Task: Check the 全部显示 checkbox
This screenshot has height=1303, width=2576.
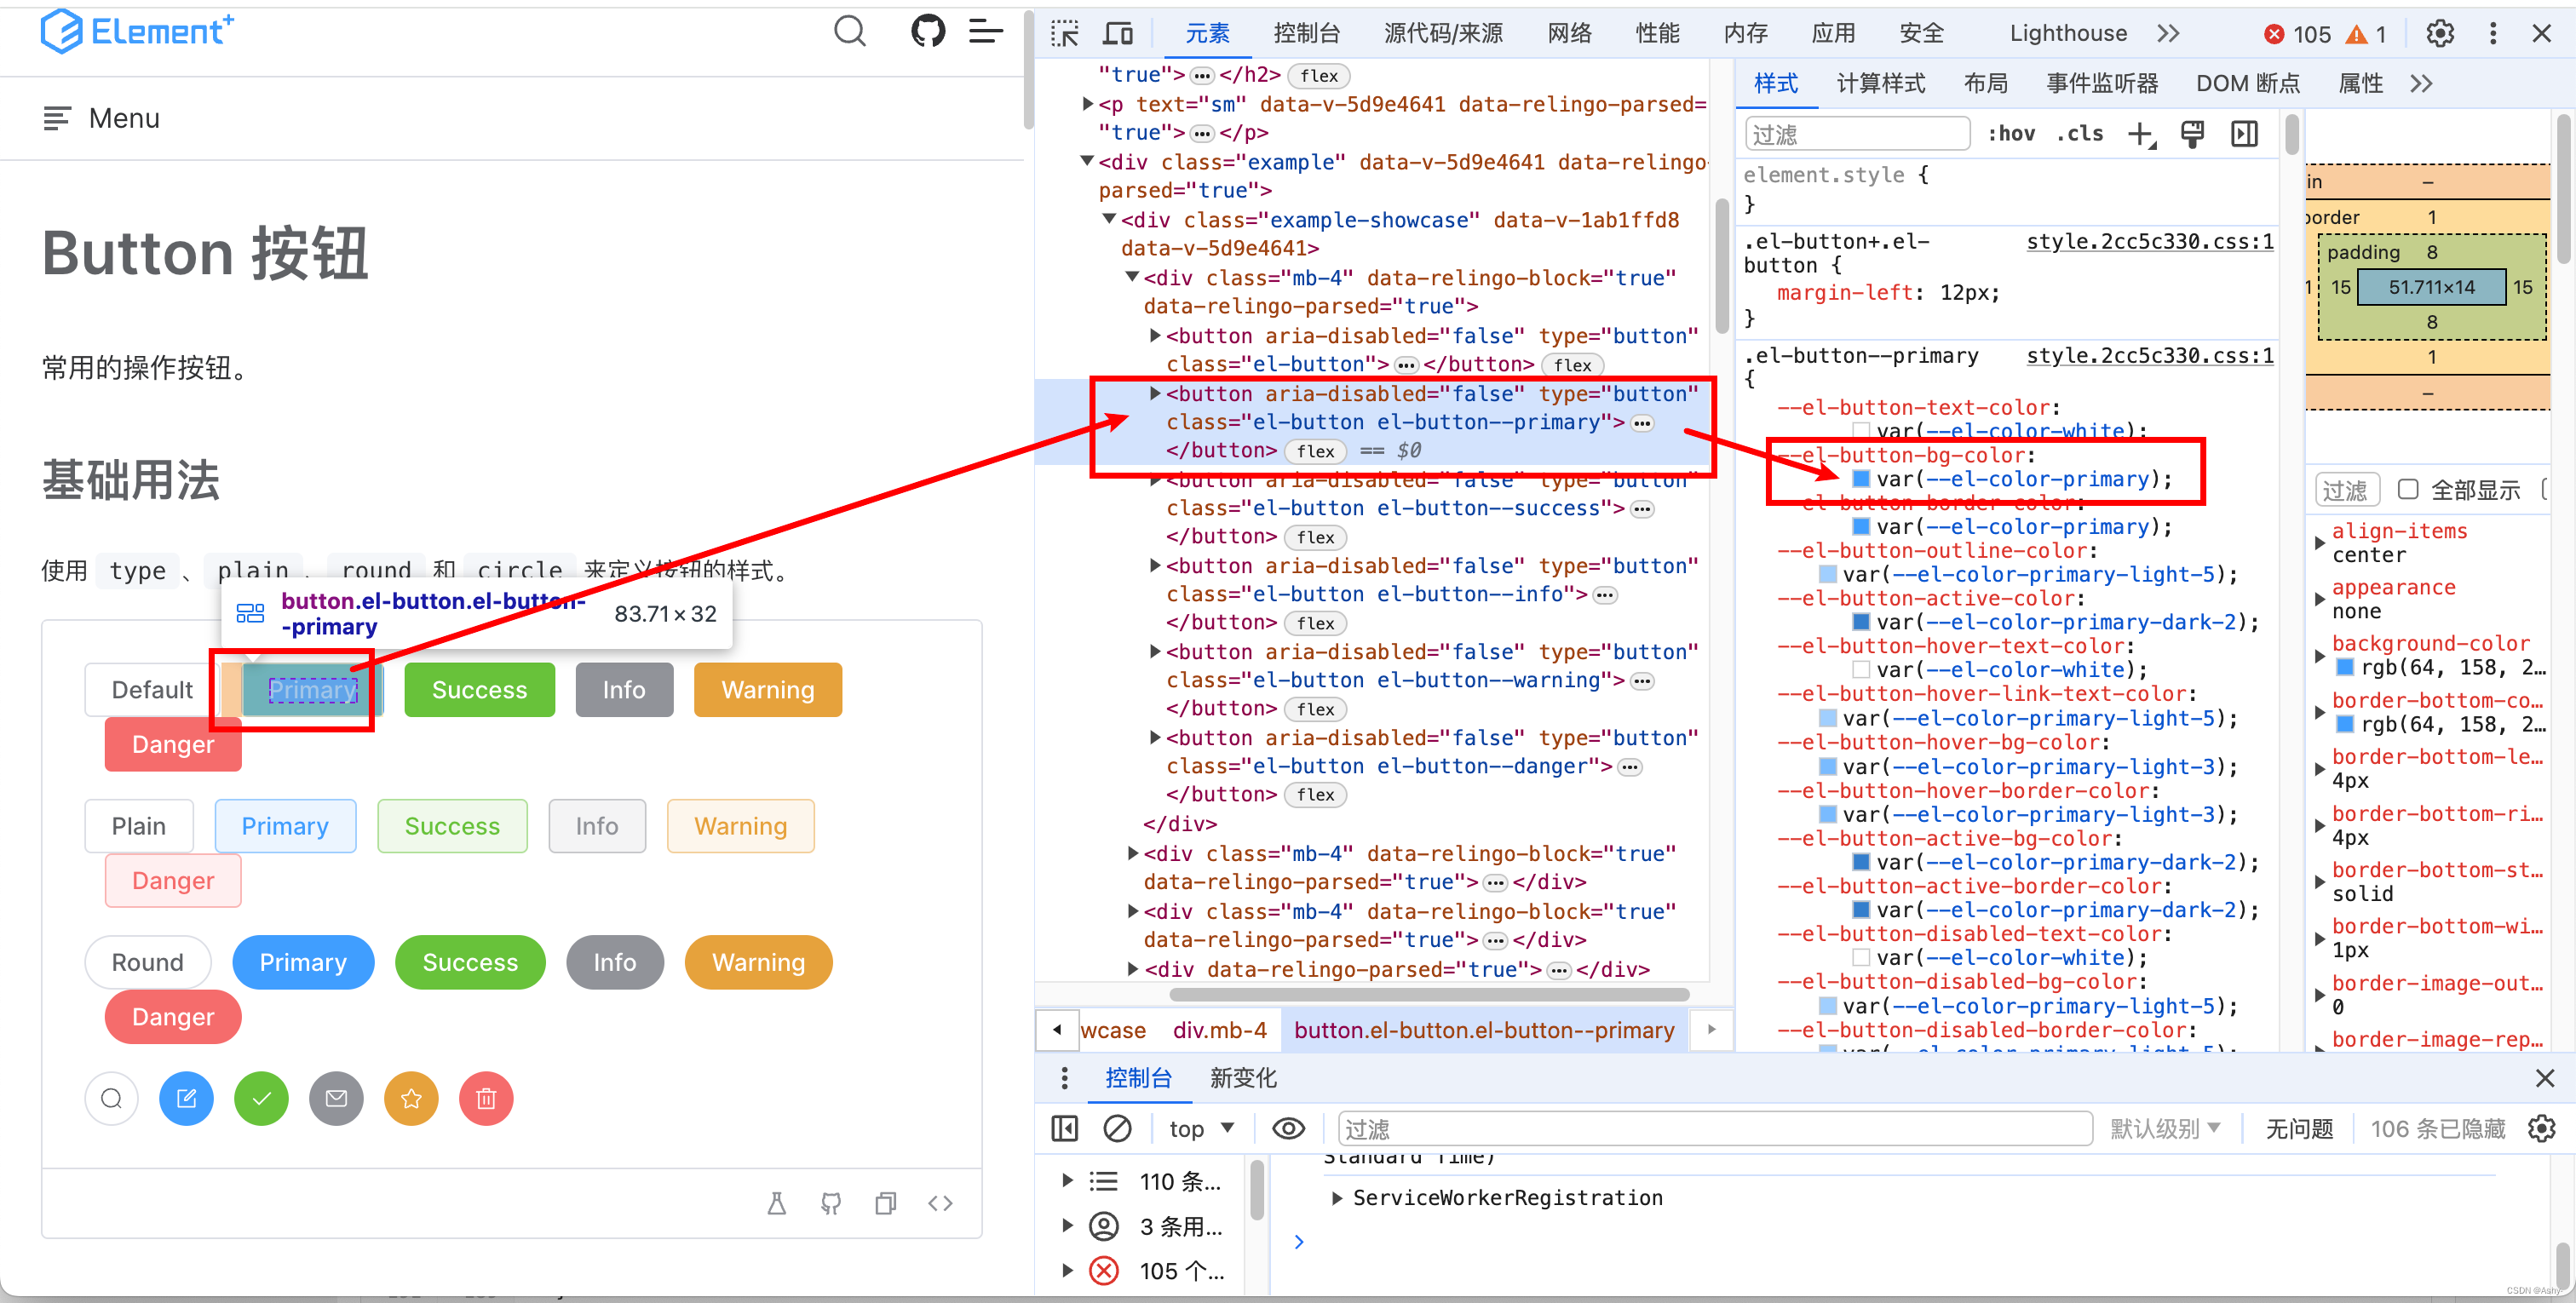Action: point(2408,489)
